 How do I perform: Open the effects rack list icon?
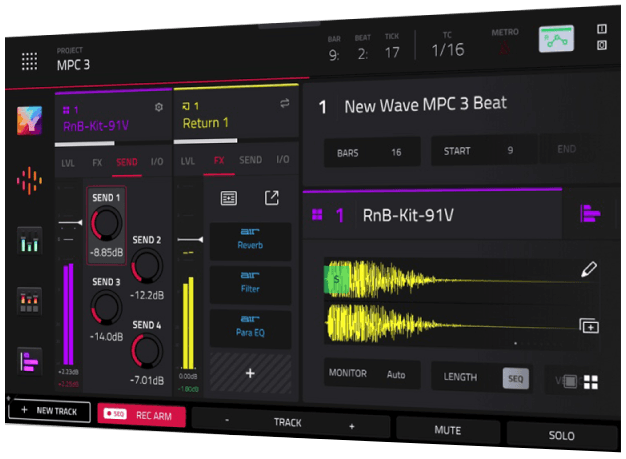tap(229, 198)
